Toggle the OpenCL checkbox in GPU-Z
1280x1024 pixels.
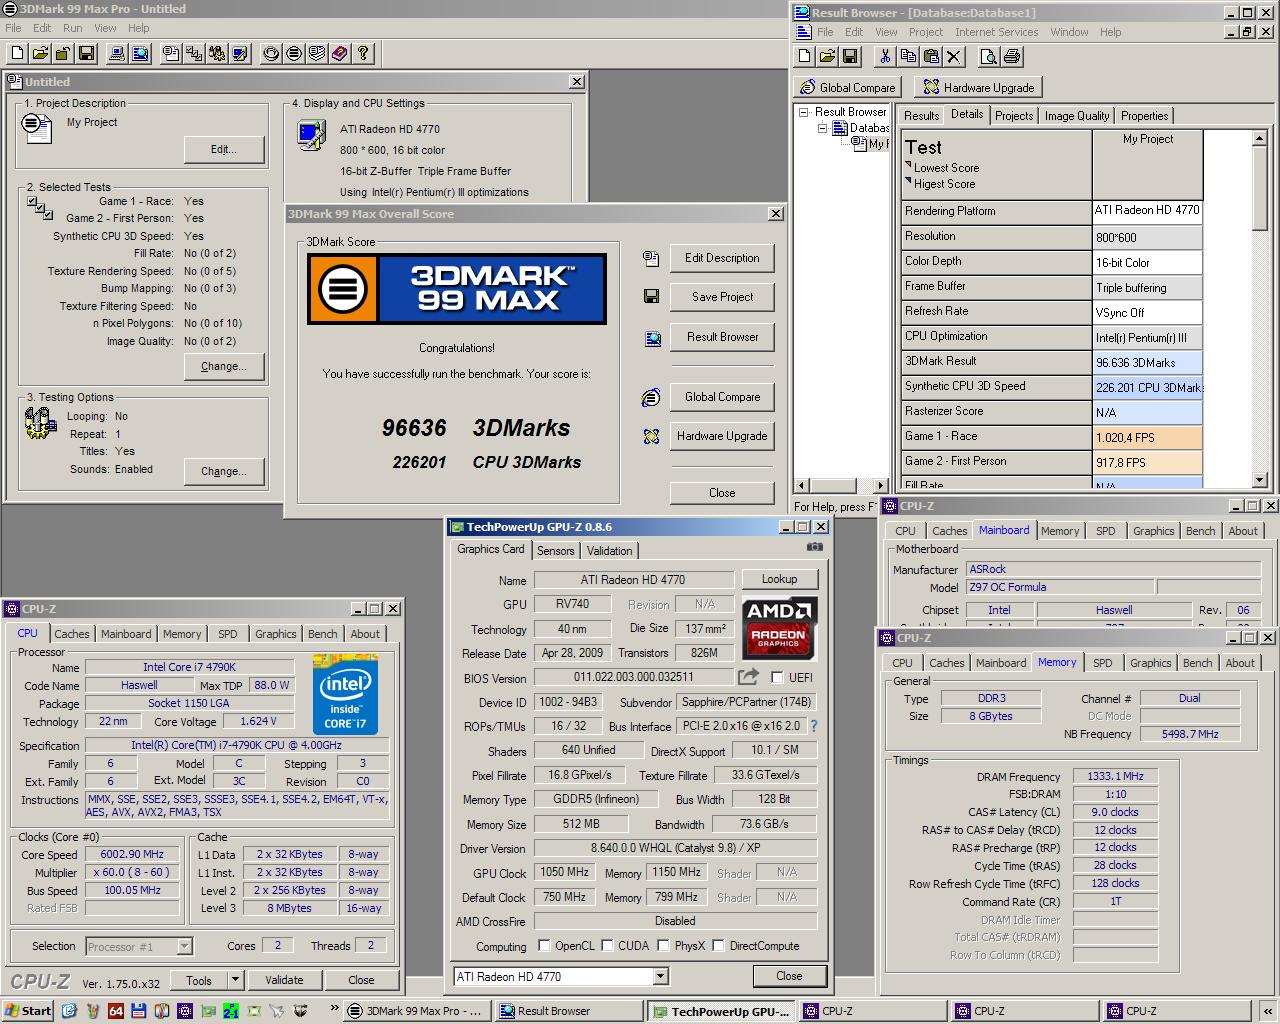pyautogui.click(x=544, y=945)
